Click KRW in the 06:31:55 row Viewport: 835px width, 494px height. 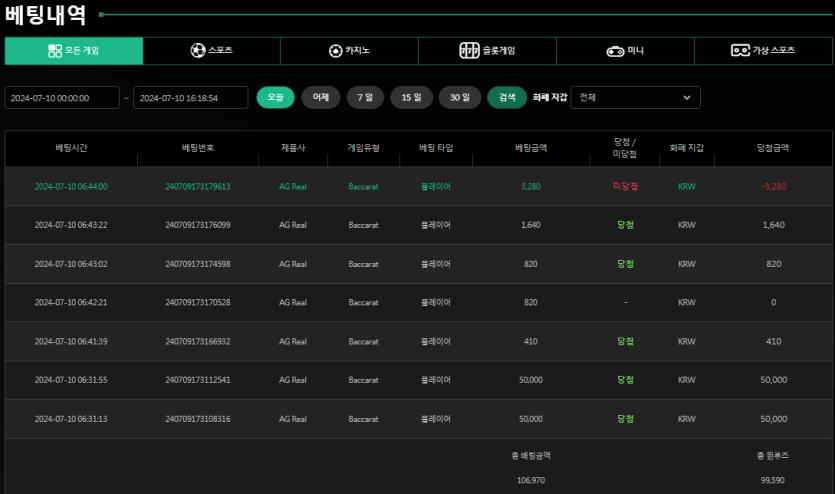[x=687, y=380]
